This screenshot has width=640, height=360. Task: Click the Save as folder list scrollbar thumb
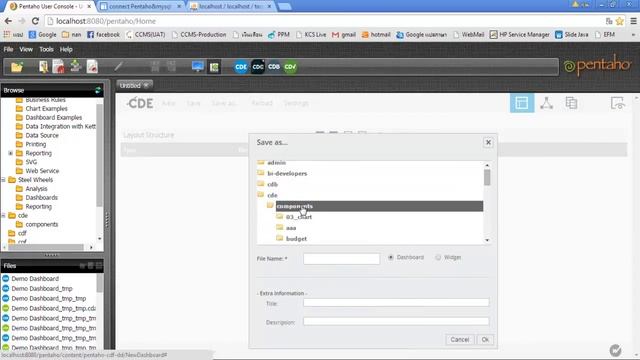pyautogui.click(x=487, y=178)
